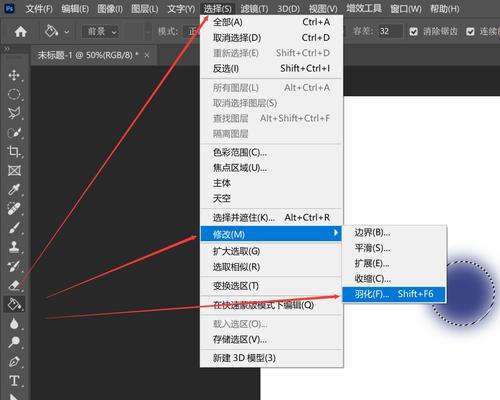Open the 增效工具 menu
Screen dimensions: 500x400
pyautogui.click(x=364, y=8)
